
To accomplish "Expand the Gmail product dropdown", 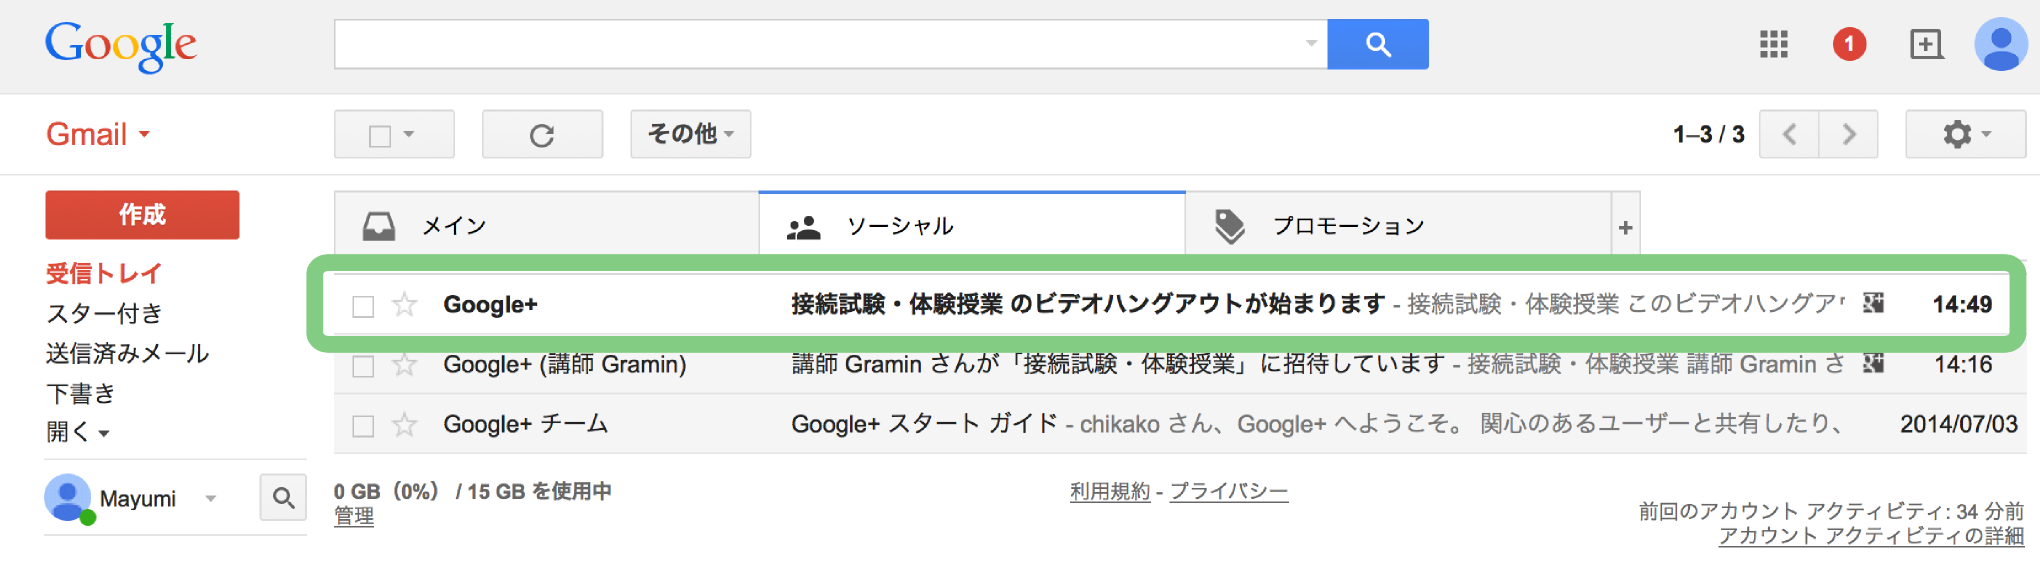I will 98,134.
